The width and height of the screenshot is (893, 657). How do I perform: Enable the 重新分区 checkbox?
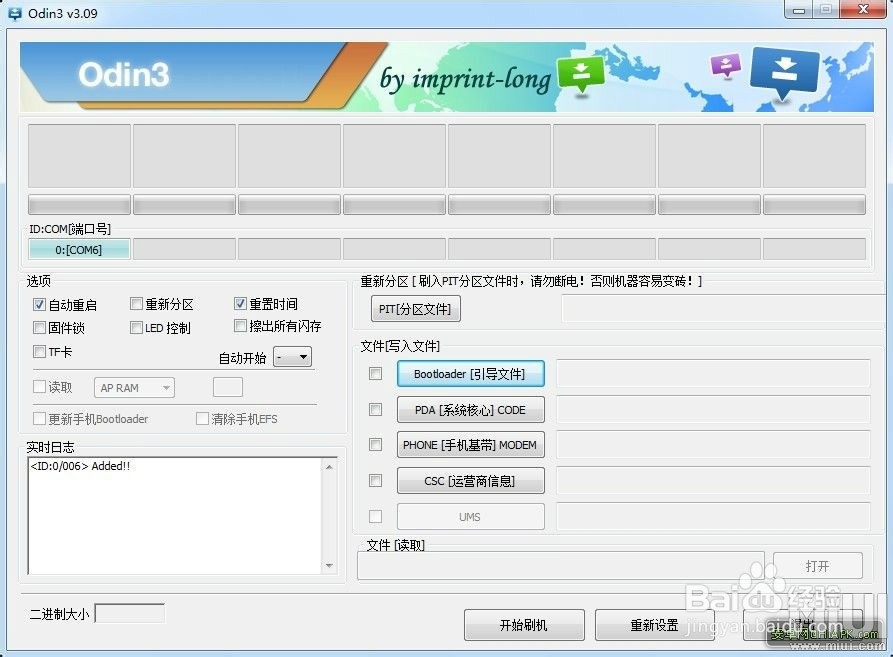(136, 303)
